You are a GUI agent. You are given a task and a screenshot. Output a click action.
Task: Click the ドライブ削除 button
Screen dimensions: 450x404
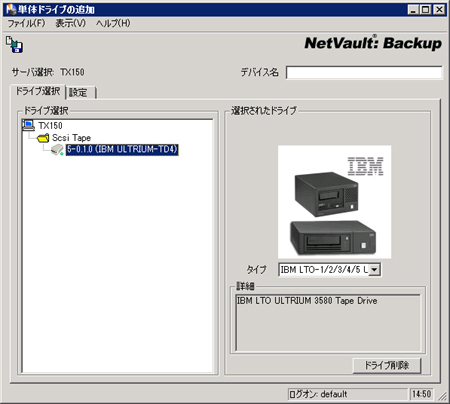tap(387, 365)
